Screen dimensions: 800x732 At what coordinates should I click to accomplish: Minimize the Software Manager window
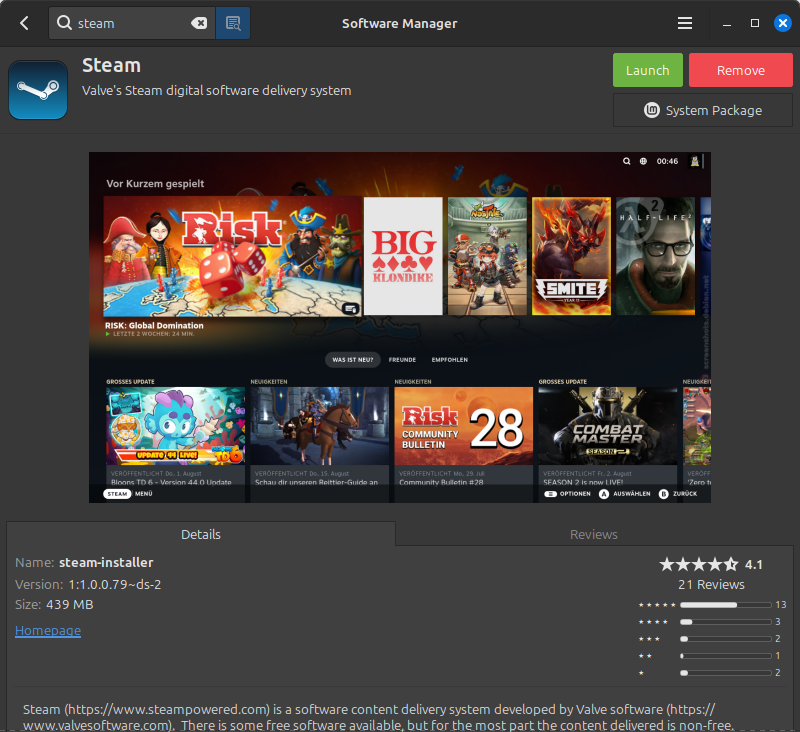pyautogui.click(x=727, y=23)
